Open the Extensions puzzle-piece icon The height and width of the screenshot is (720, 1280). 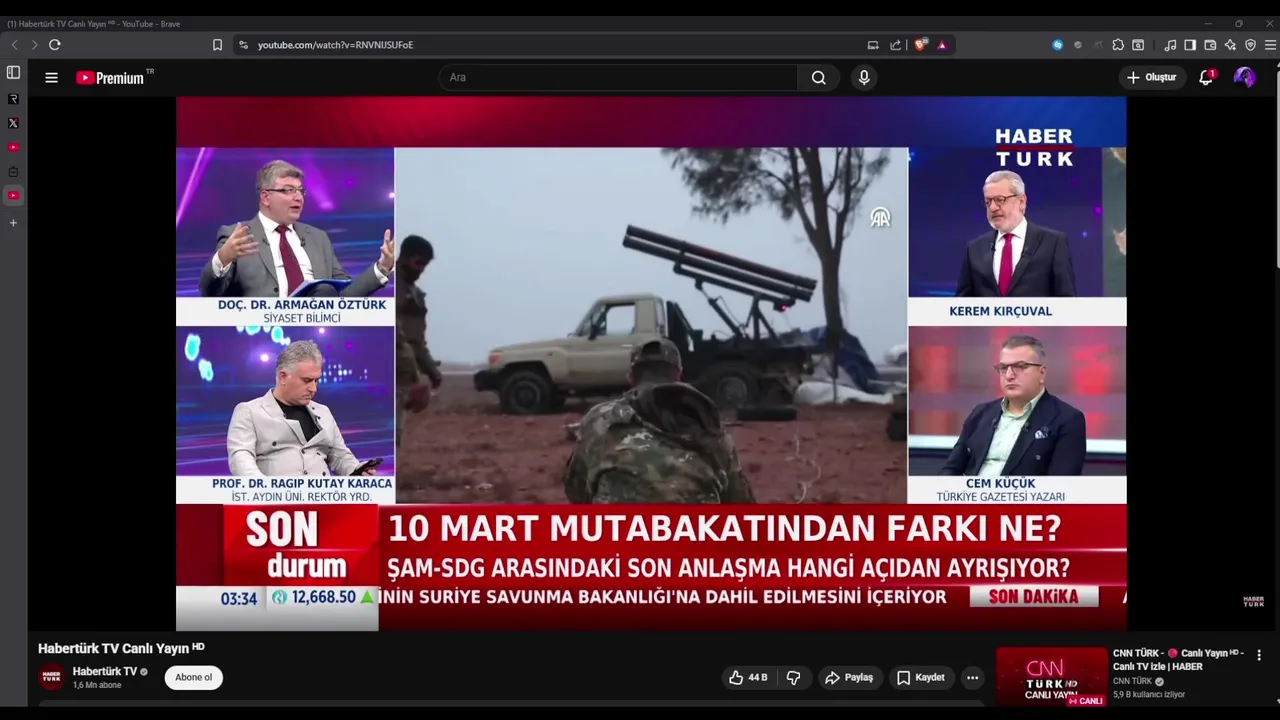coord(1118,45)
